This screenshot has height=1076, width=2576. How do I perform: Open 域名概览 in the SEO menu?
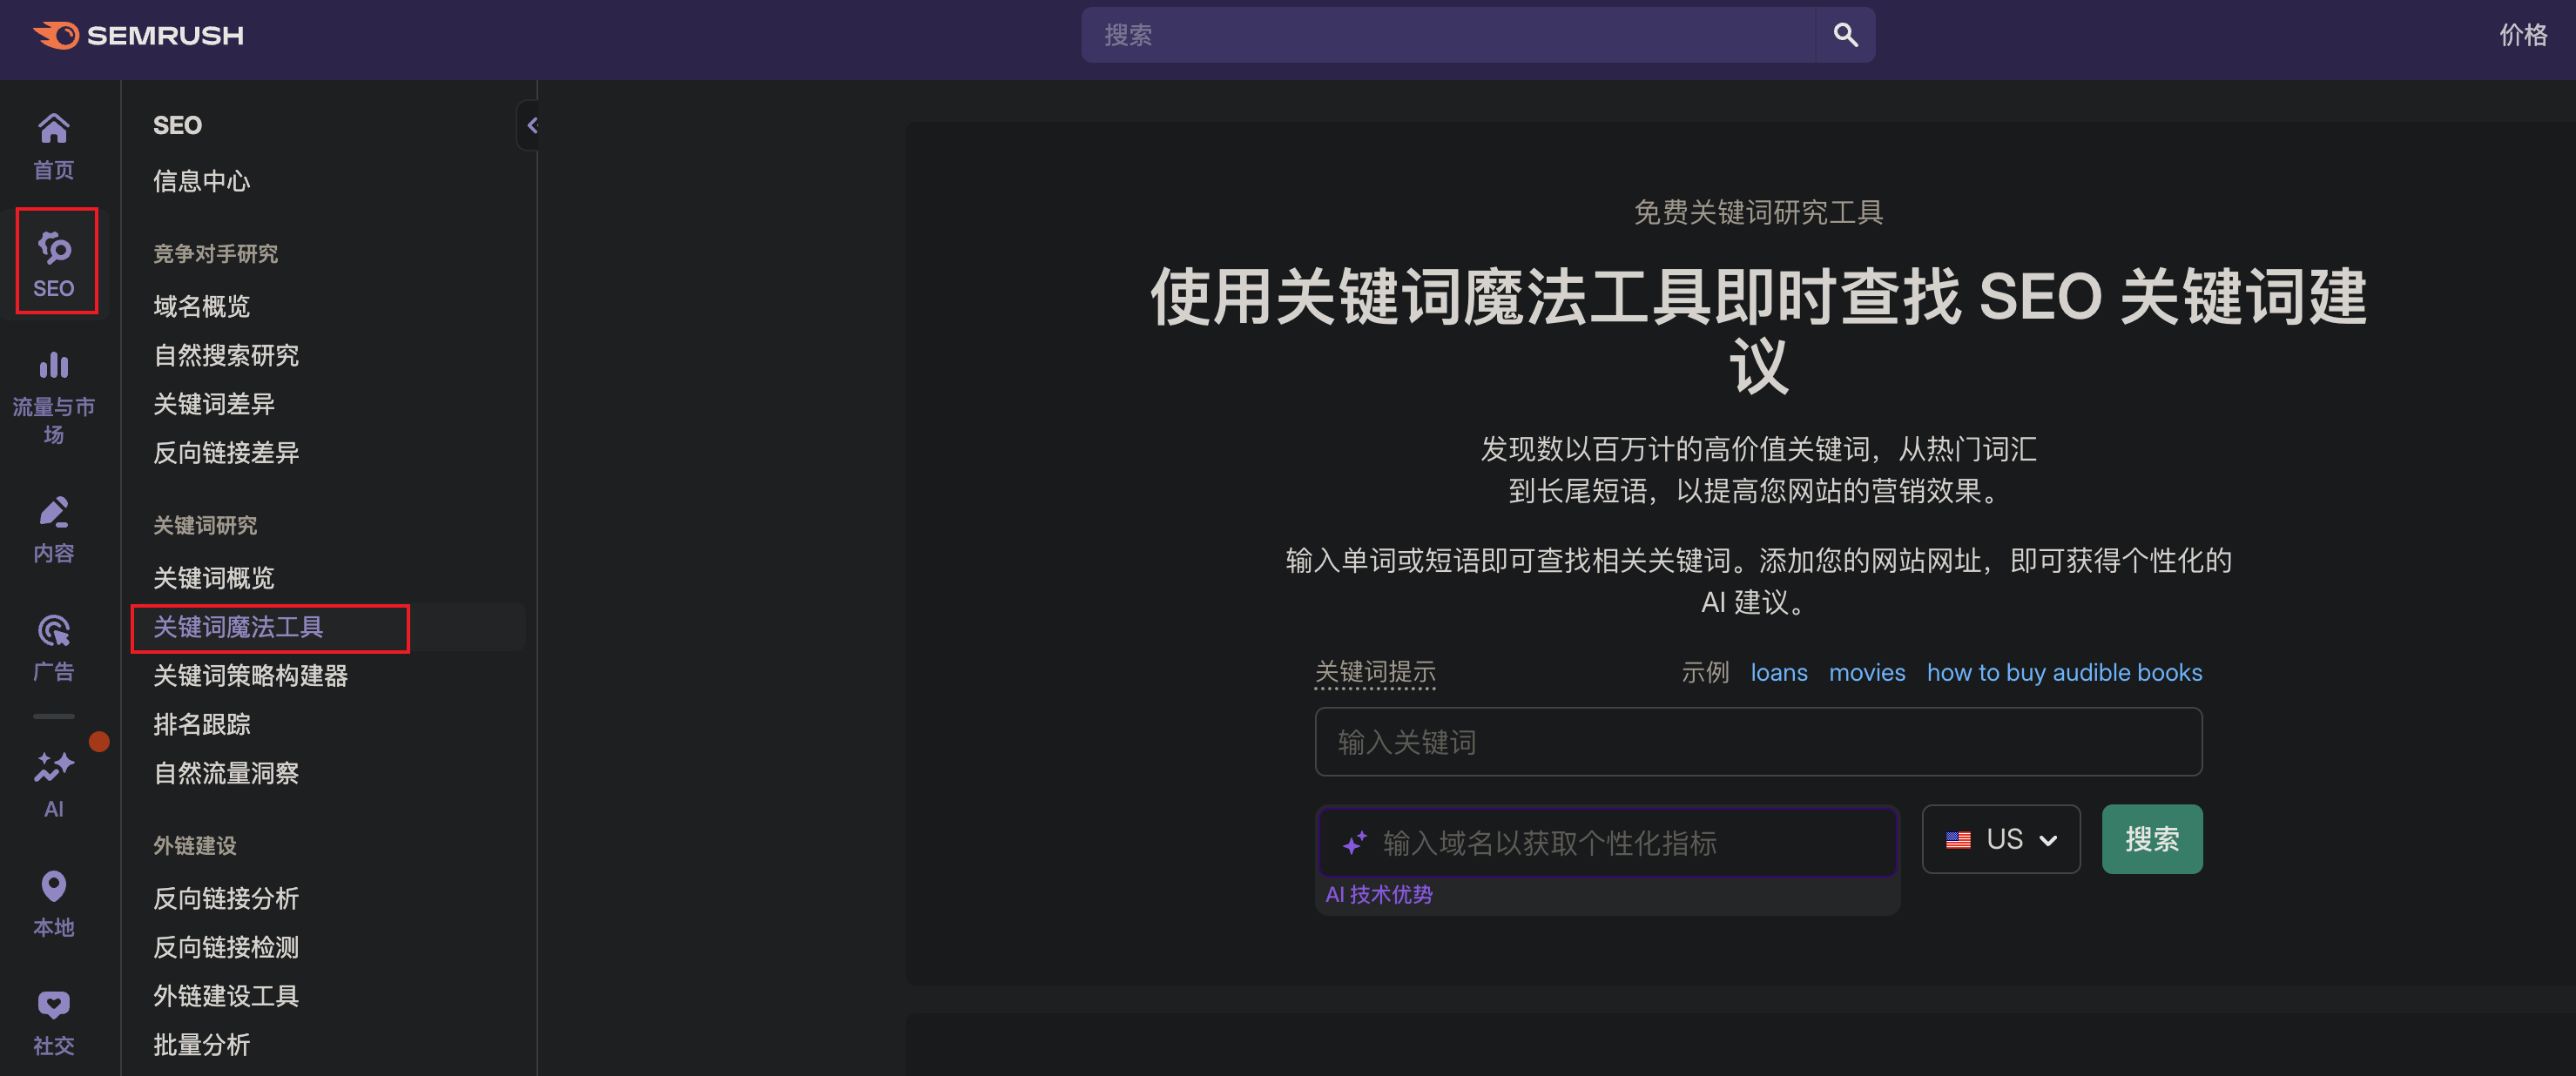[201, 306]
